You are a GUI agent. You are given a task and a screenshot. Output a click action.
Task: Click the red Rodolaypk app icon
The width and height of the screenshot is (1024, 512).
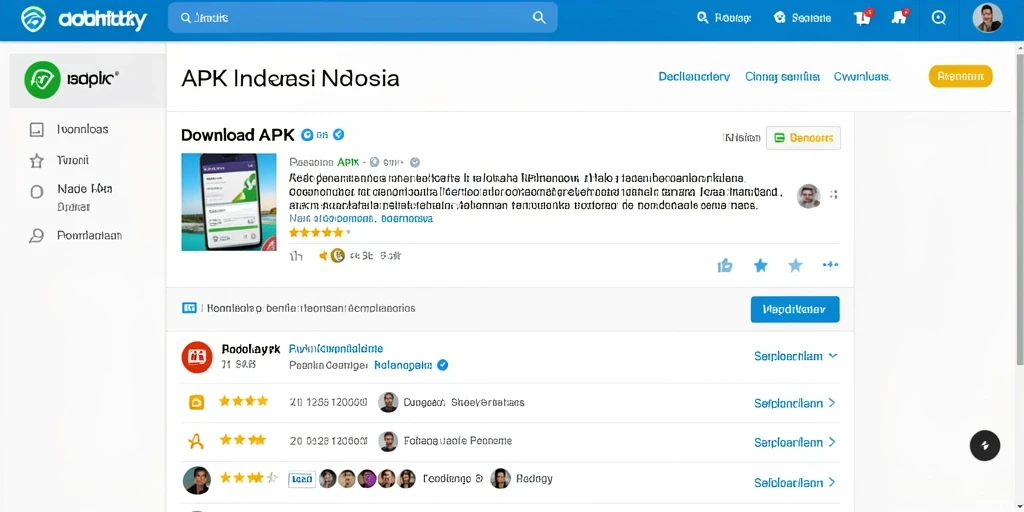coord(197,357)
